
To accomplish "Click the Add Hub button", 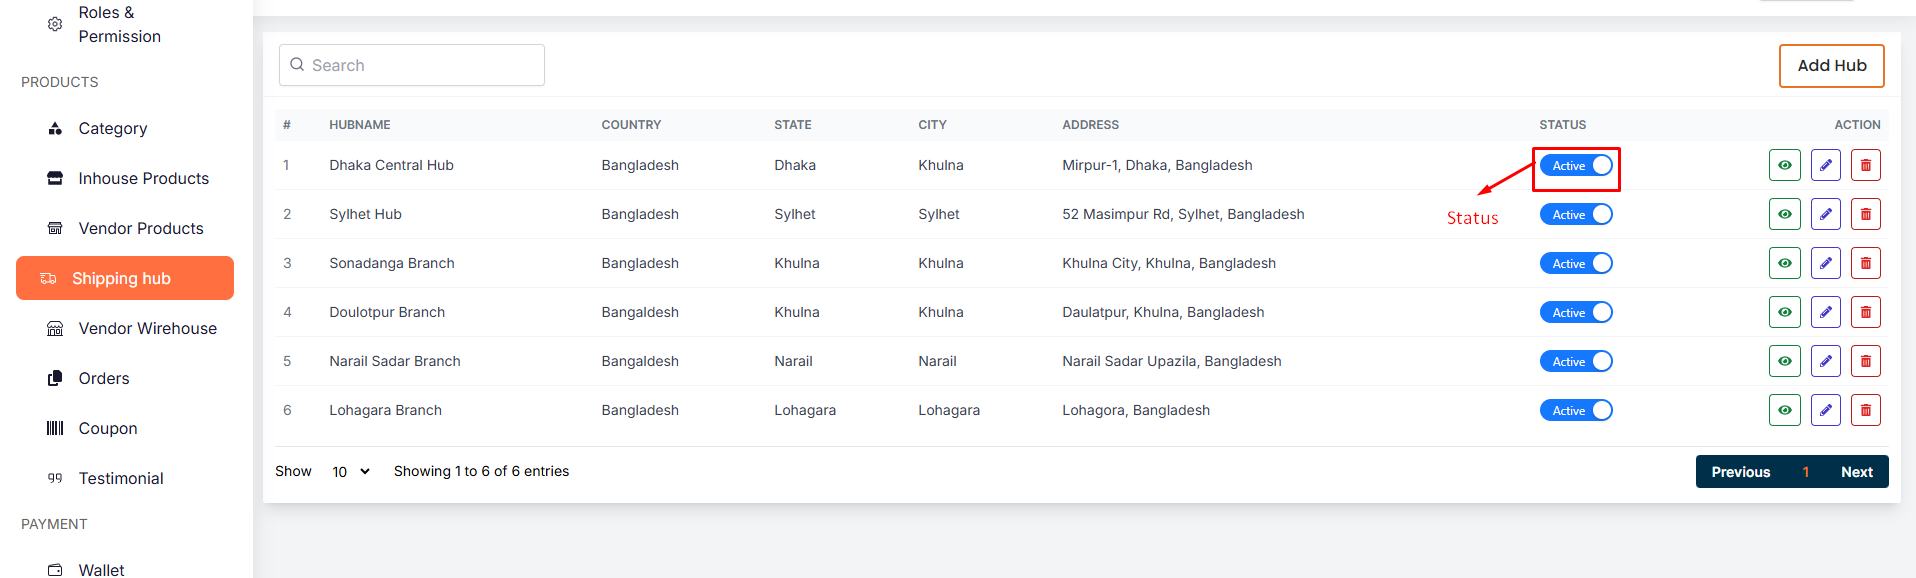I will (x=1831, y=66).
